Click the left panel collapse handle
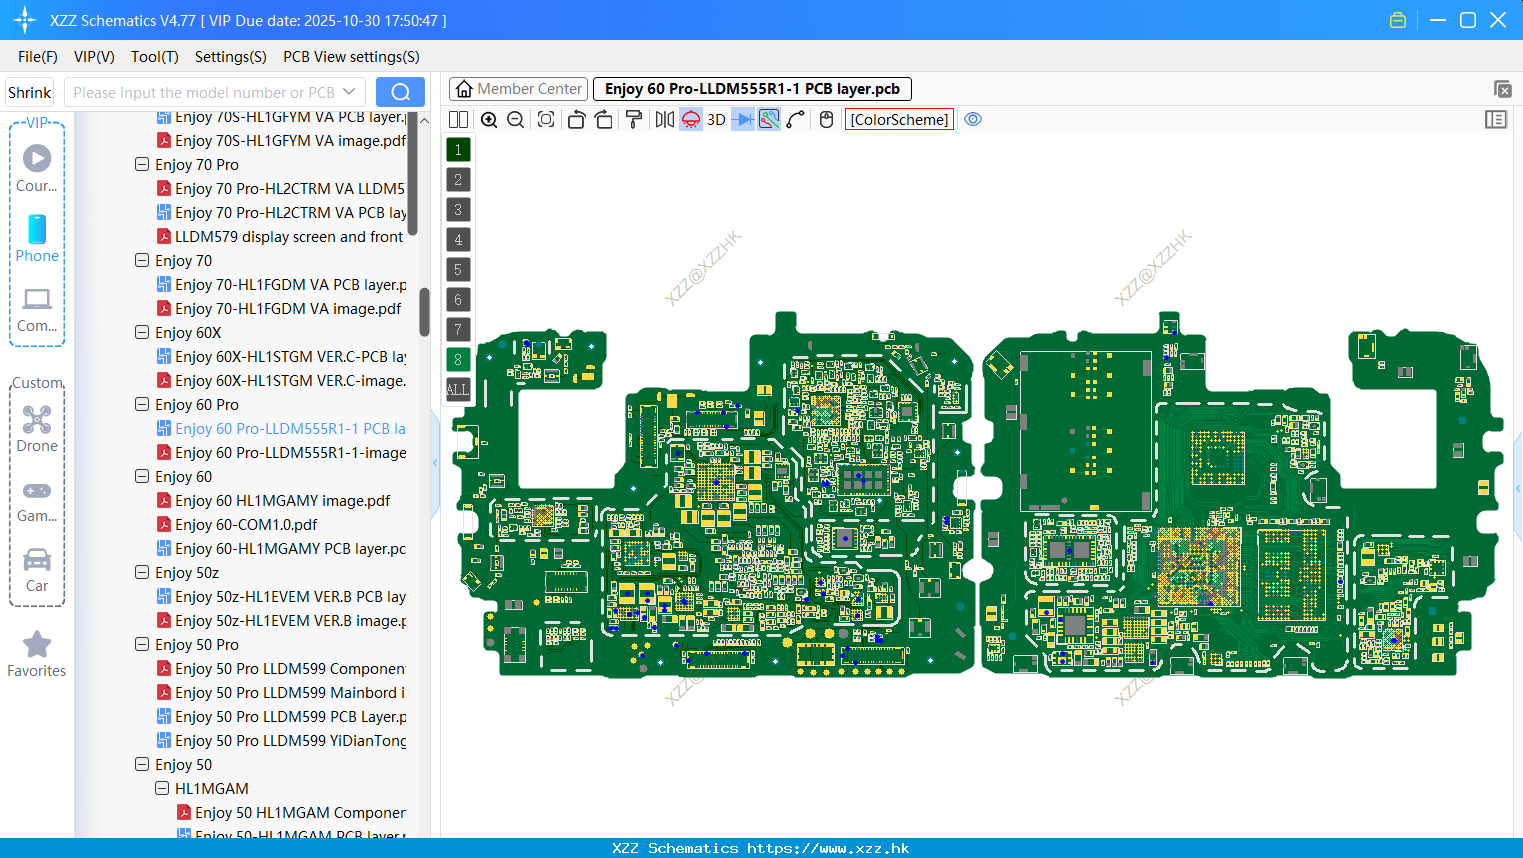The image size is (1523, 858). tap(435, 463)
